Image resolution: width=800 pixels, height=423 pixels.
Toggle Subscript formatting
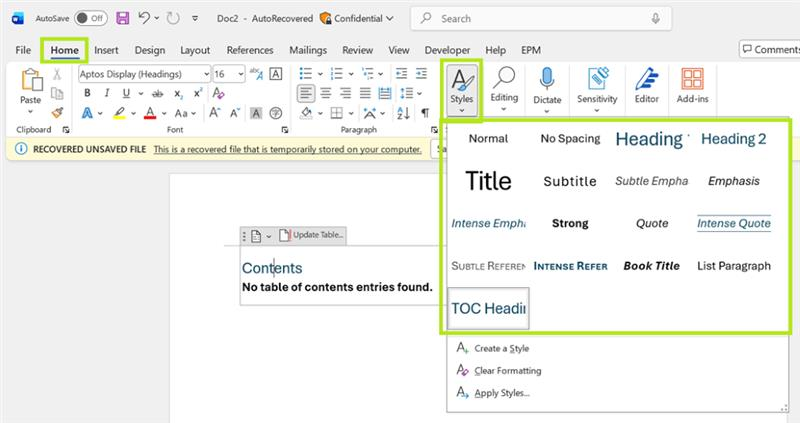pos(178,93)
